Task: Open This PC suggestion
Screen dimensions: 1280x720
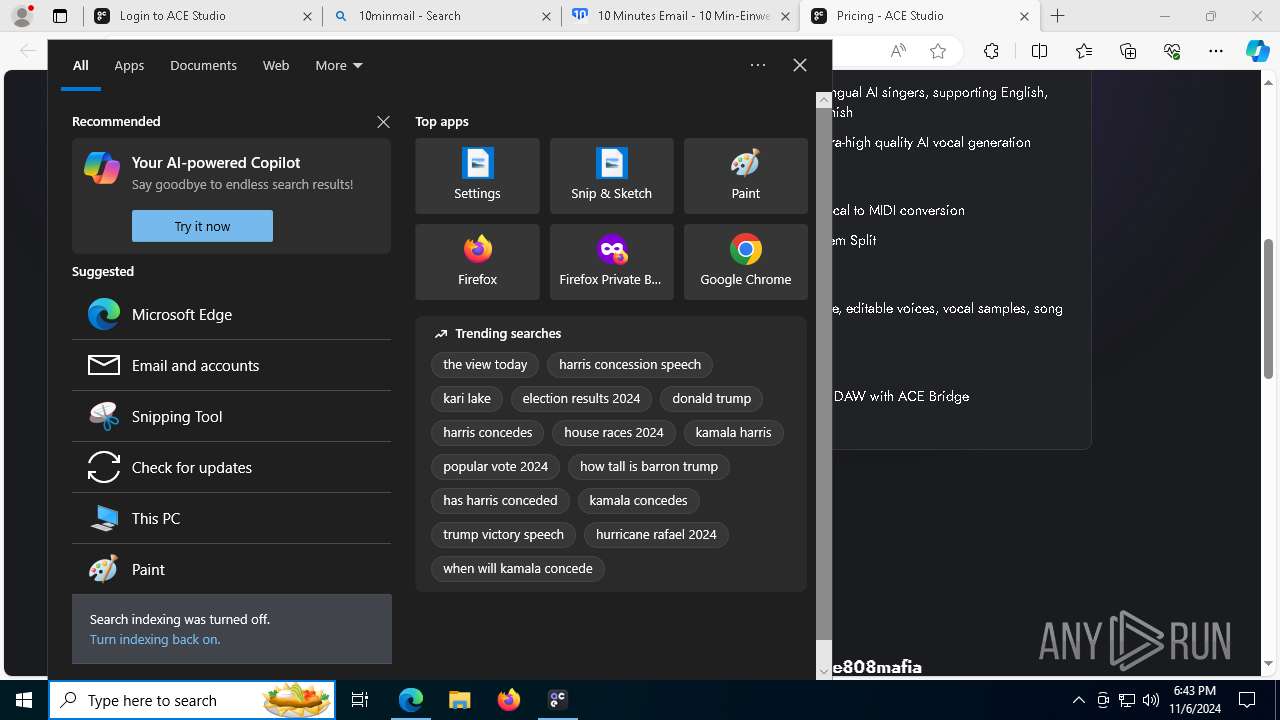Action: pos(231,518)
